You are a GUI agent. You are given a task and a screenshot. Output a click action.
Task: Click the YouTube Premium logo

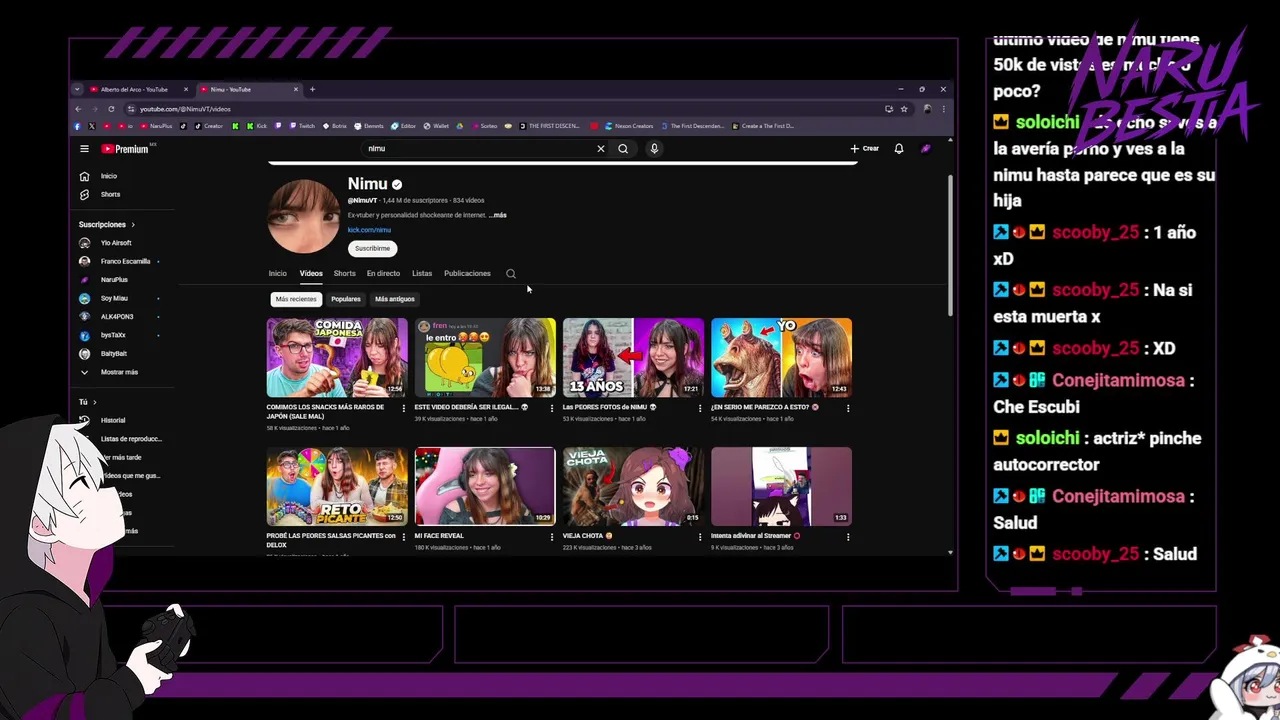coord(126,149)
